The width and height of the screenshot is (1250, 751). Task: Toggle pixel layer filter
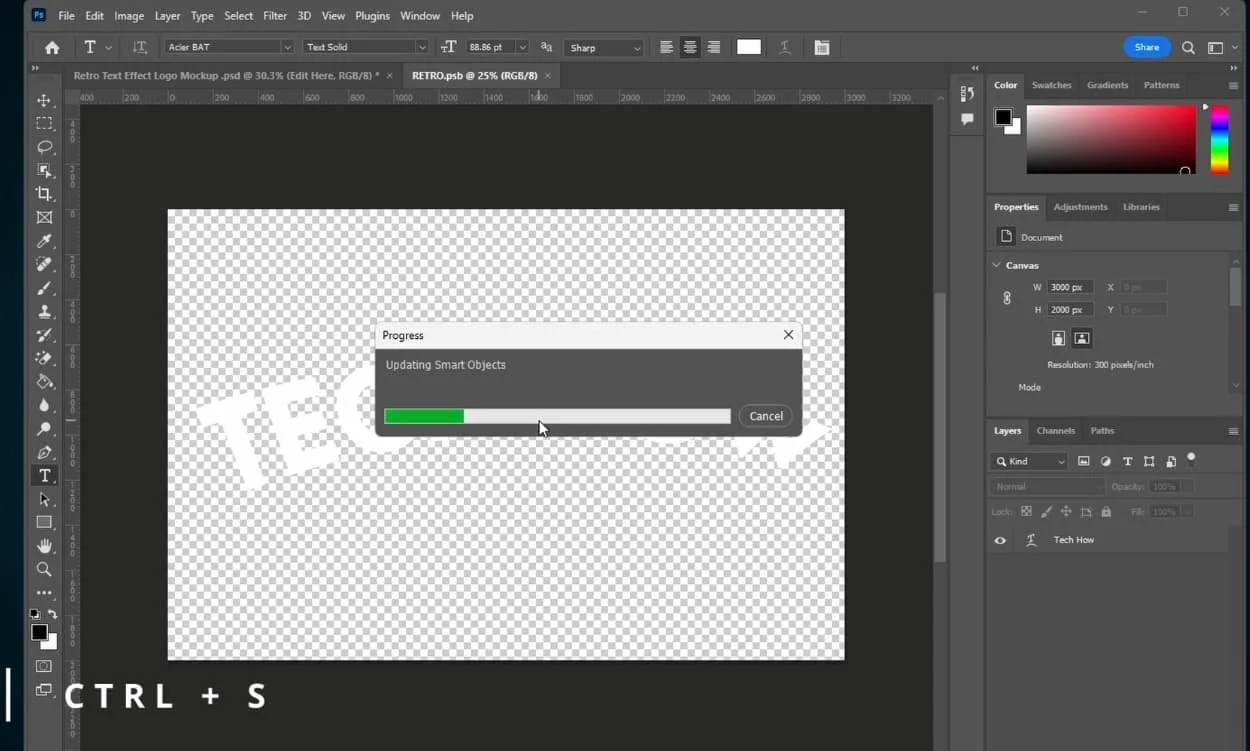[x=1083, y=461]
